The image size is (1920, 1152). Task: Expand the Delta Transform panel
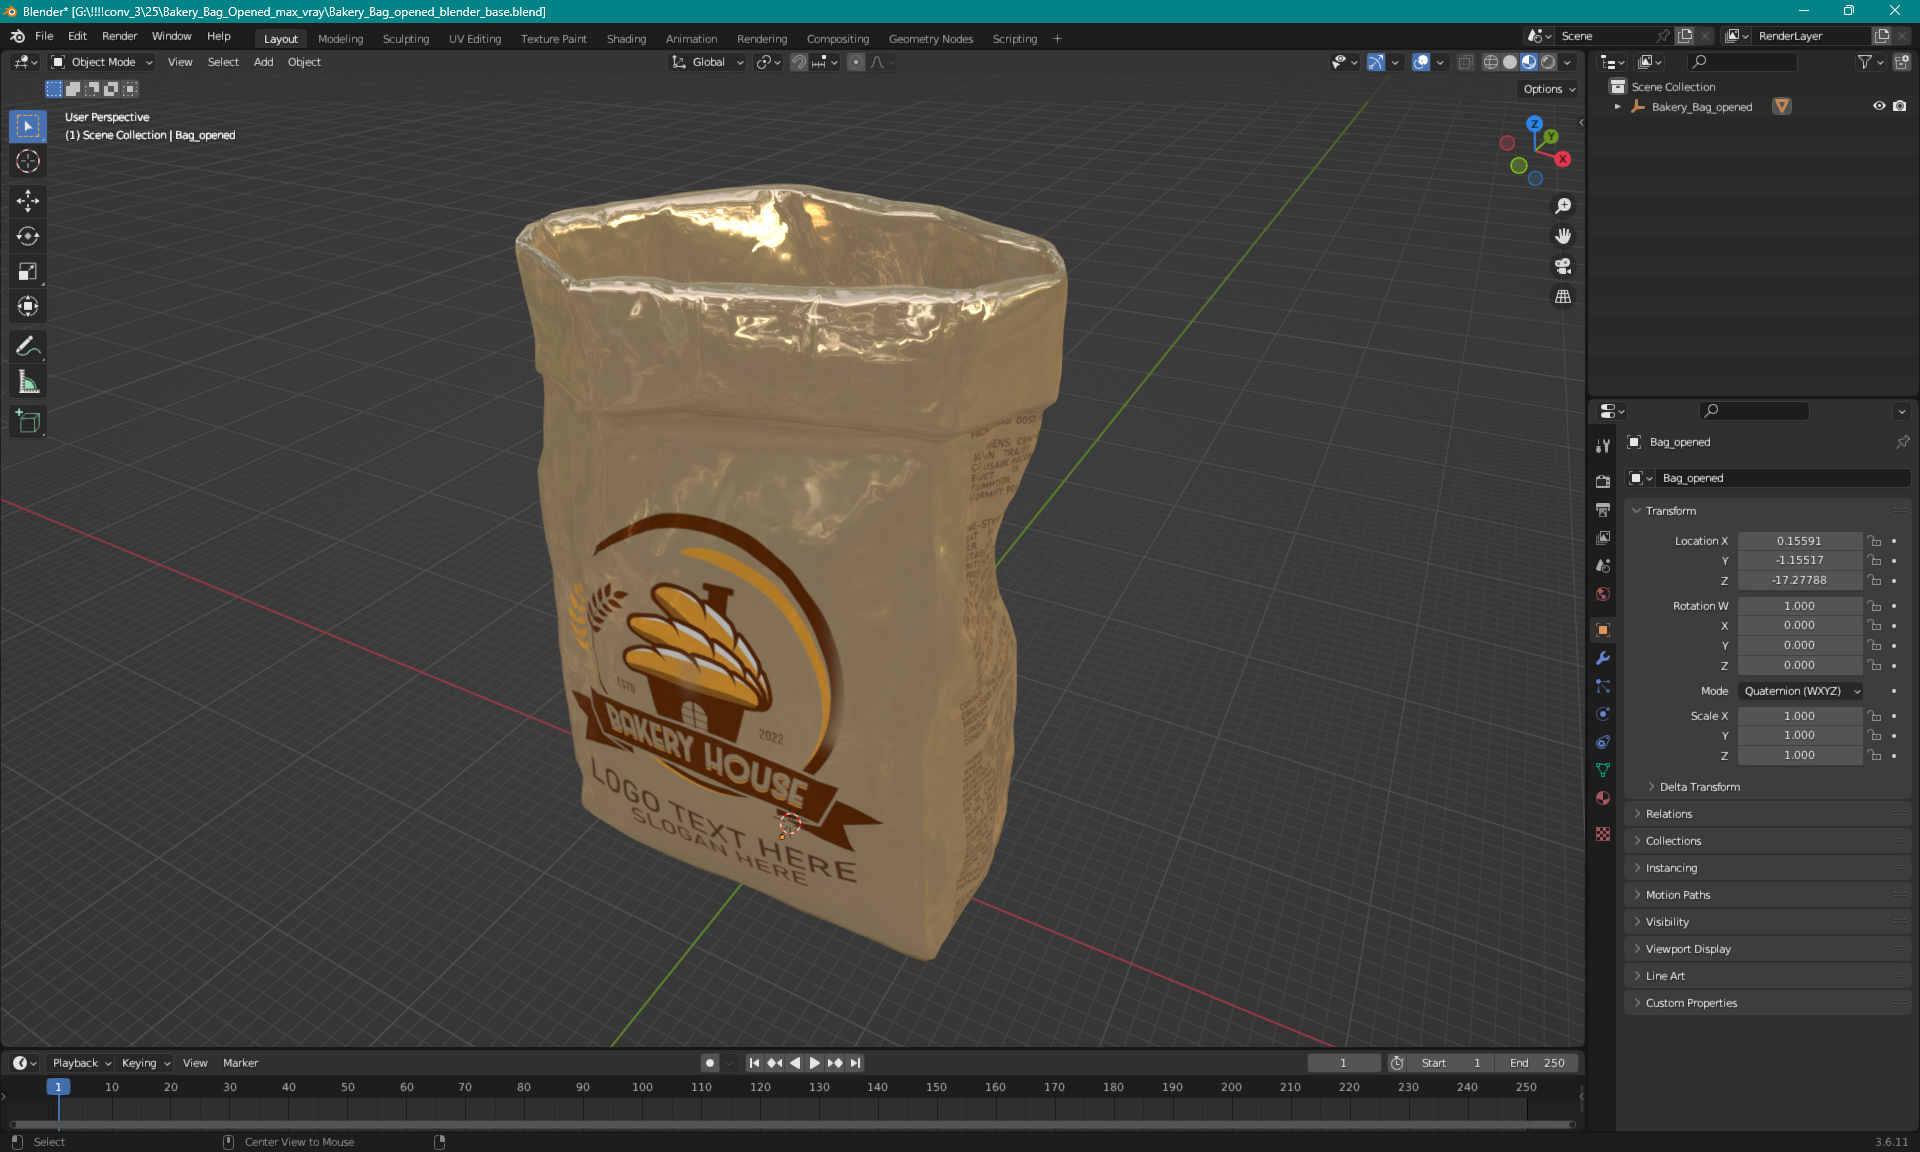coord(1699,787)
